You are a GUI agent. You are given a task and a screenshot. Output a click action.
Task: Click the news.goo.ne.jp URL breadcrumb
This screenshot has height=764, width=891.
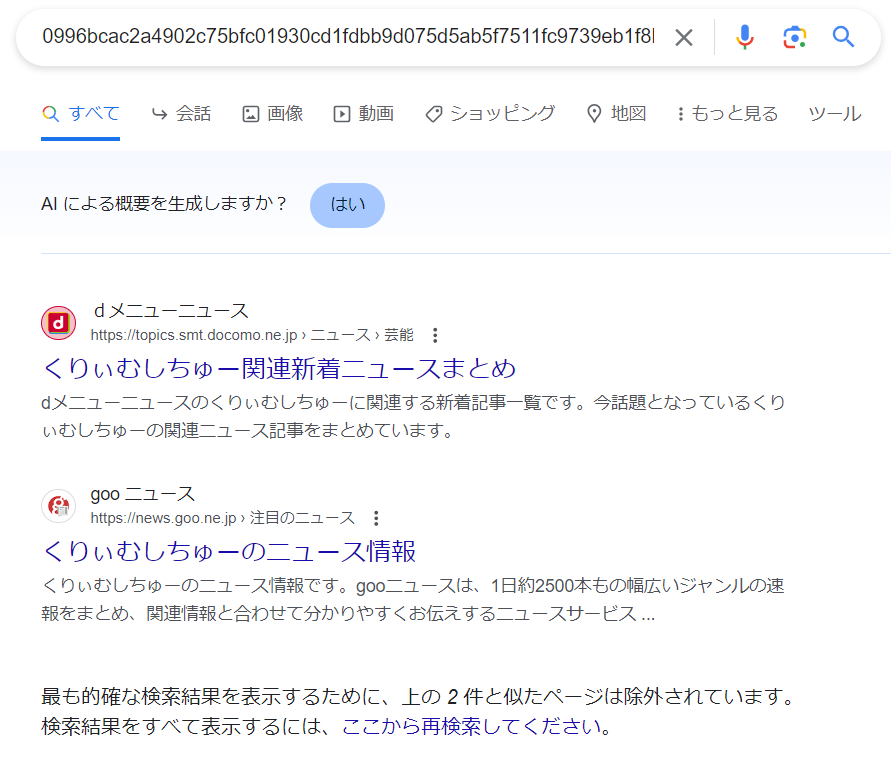223,518
